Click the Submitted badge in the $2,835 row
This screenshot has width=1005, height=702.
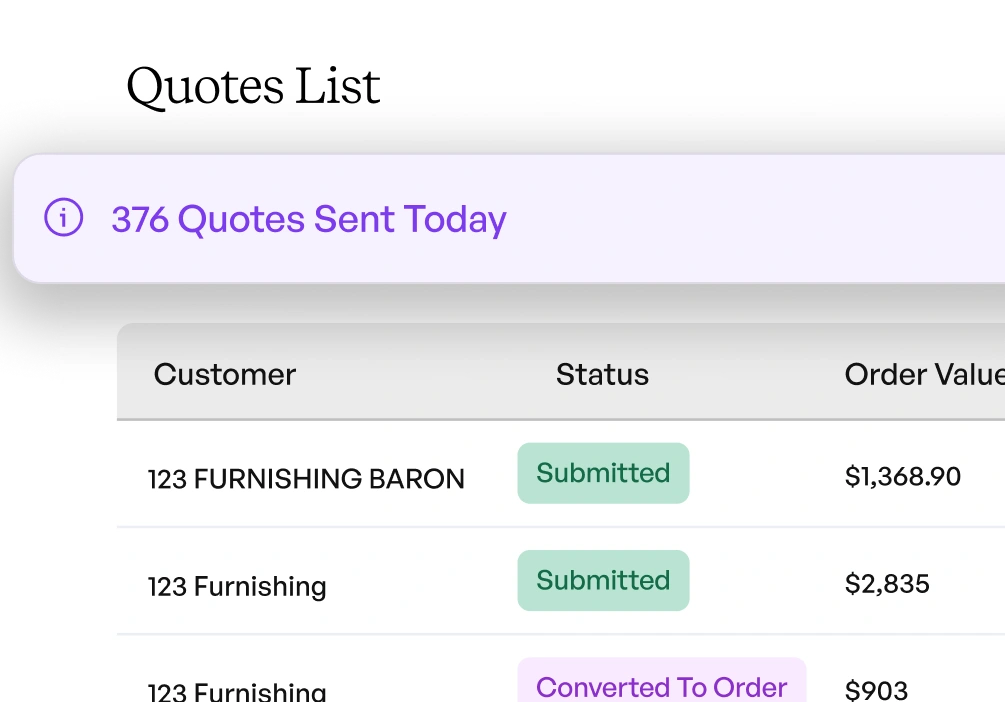[x=603, y=580]
